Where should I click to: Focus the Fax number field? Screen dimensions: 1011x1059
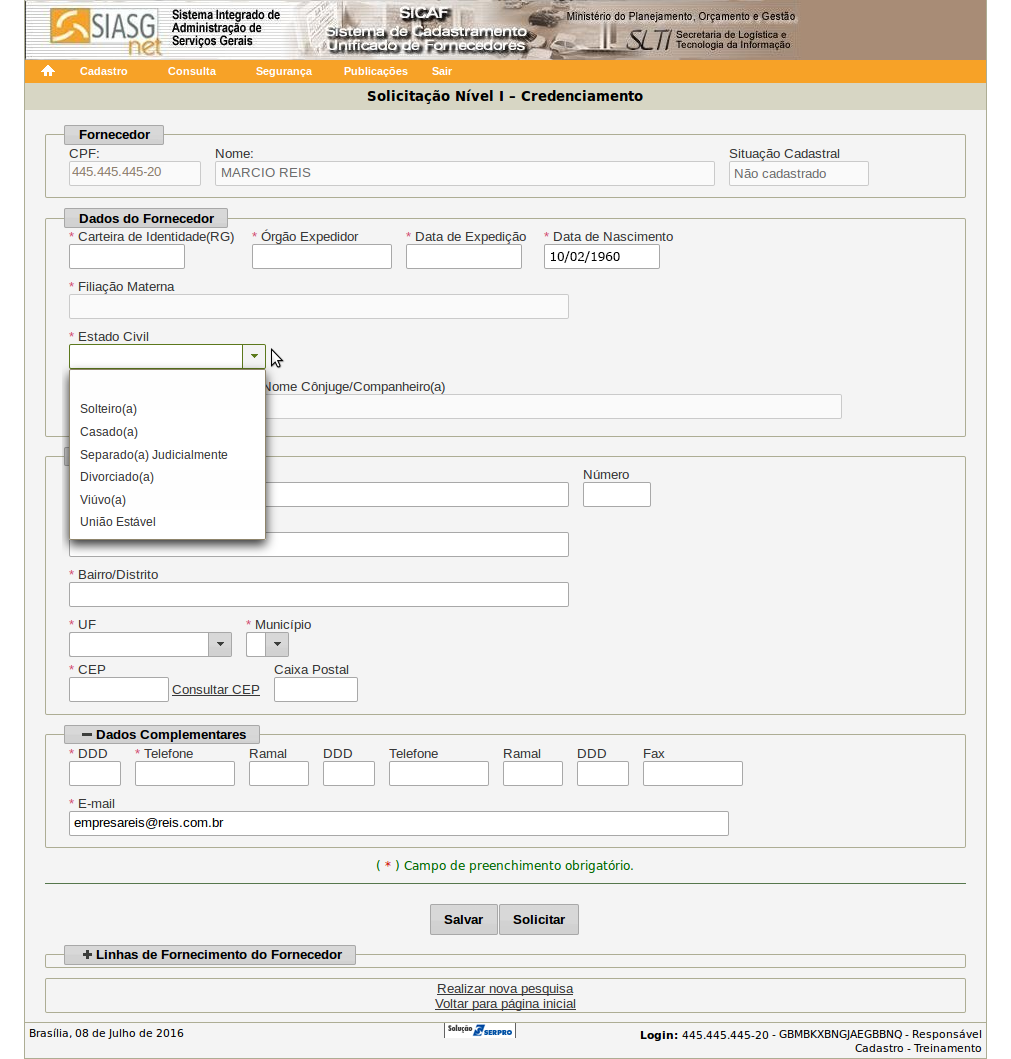pyautogui.click(x=693, y=773)
